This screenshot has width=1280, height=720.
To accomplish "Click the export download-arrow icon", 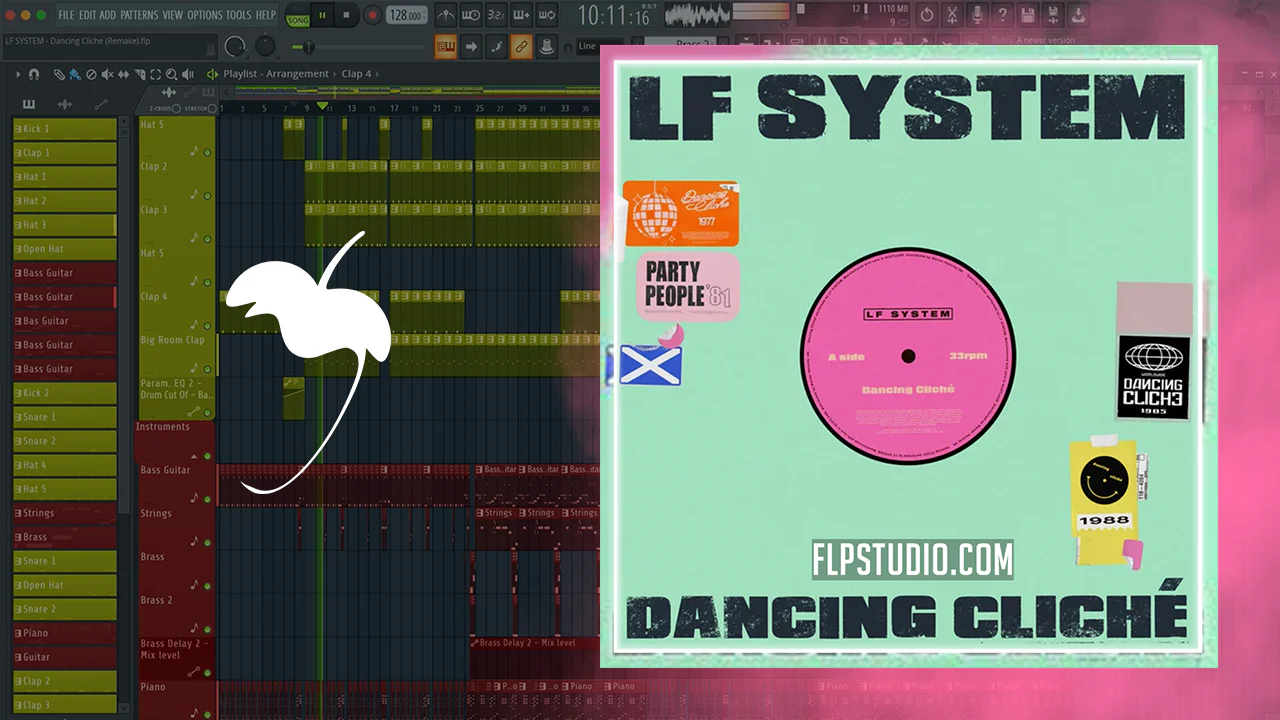I will (1078, 15).
